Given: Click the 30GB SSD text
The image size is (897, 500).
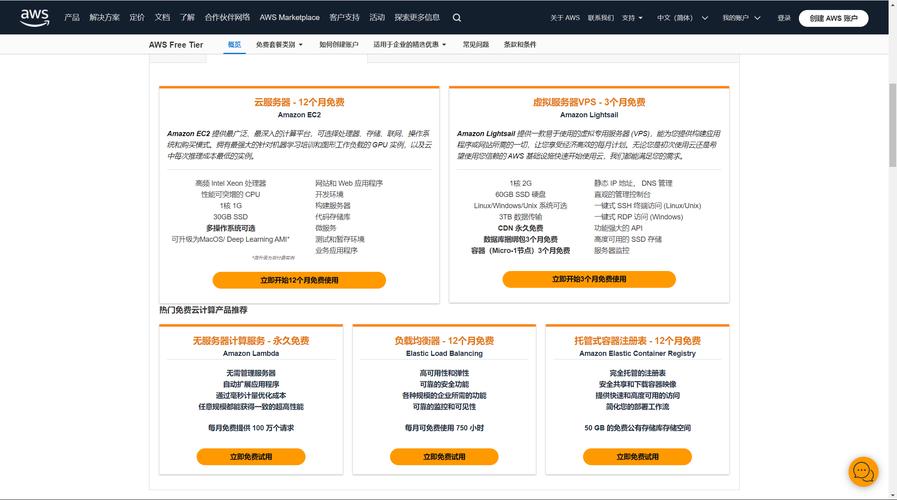Looking at the screenshot, I should 231,217.
